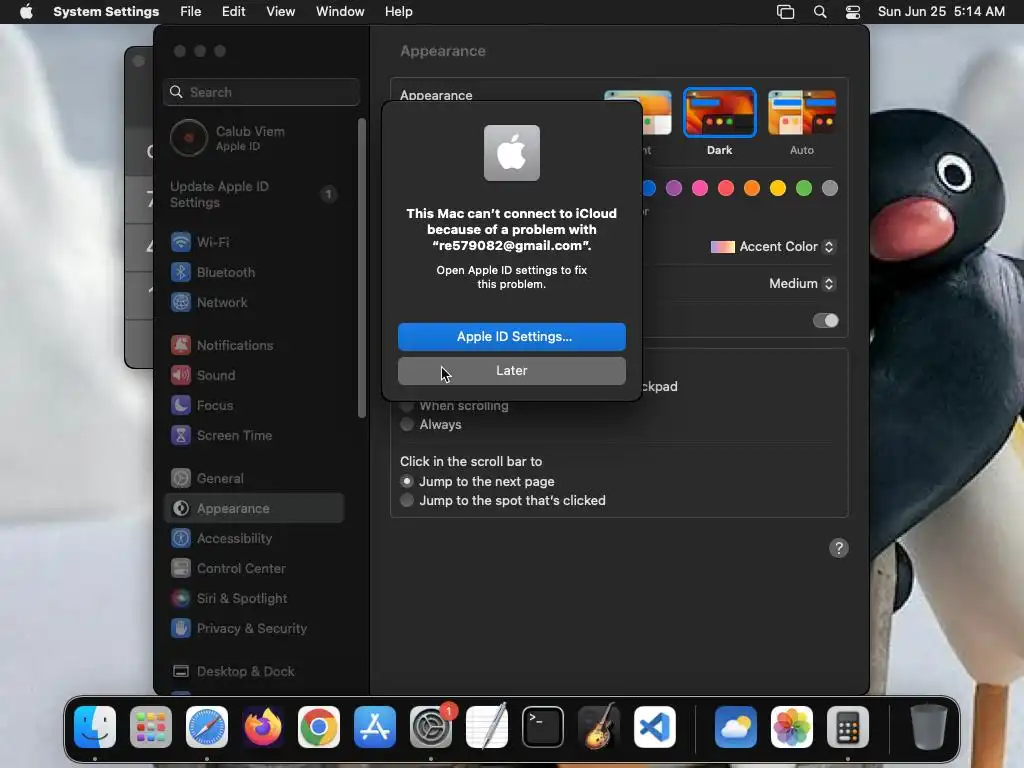Click the menu bar date and time
The image size is (1024, 768).
[941, 12]
